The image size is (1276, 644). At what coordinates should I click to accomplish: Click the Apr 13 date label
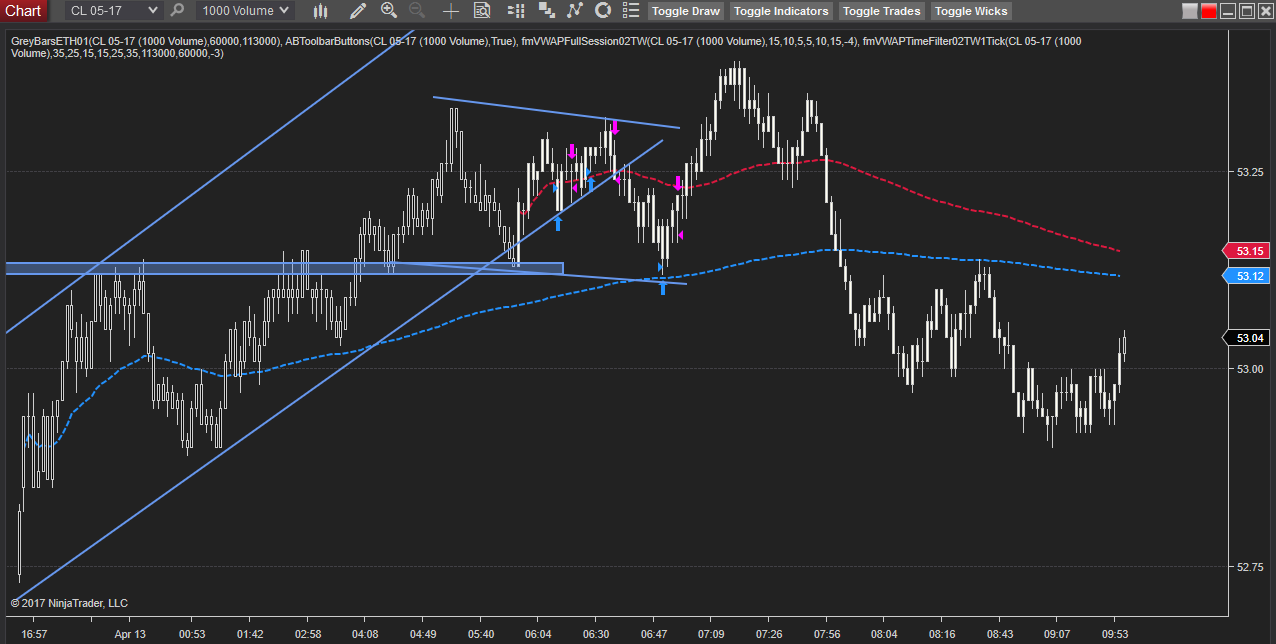[x=130, y=634]
